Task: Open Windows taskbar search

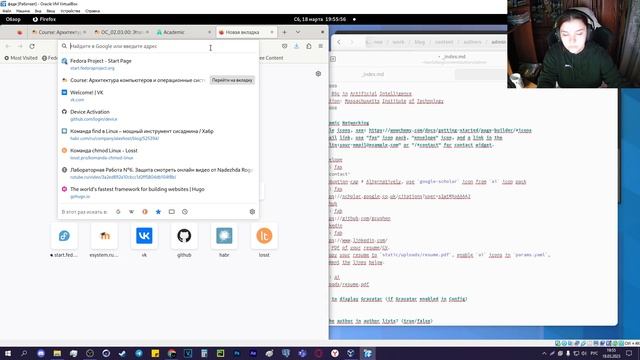Action: coord(24,353)
